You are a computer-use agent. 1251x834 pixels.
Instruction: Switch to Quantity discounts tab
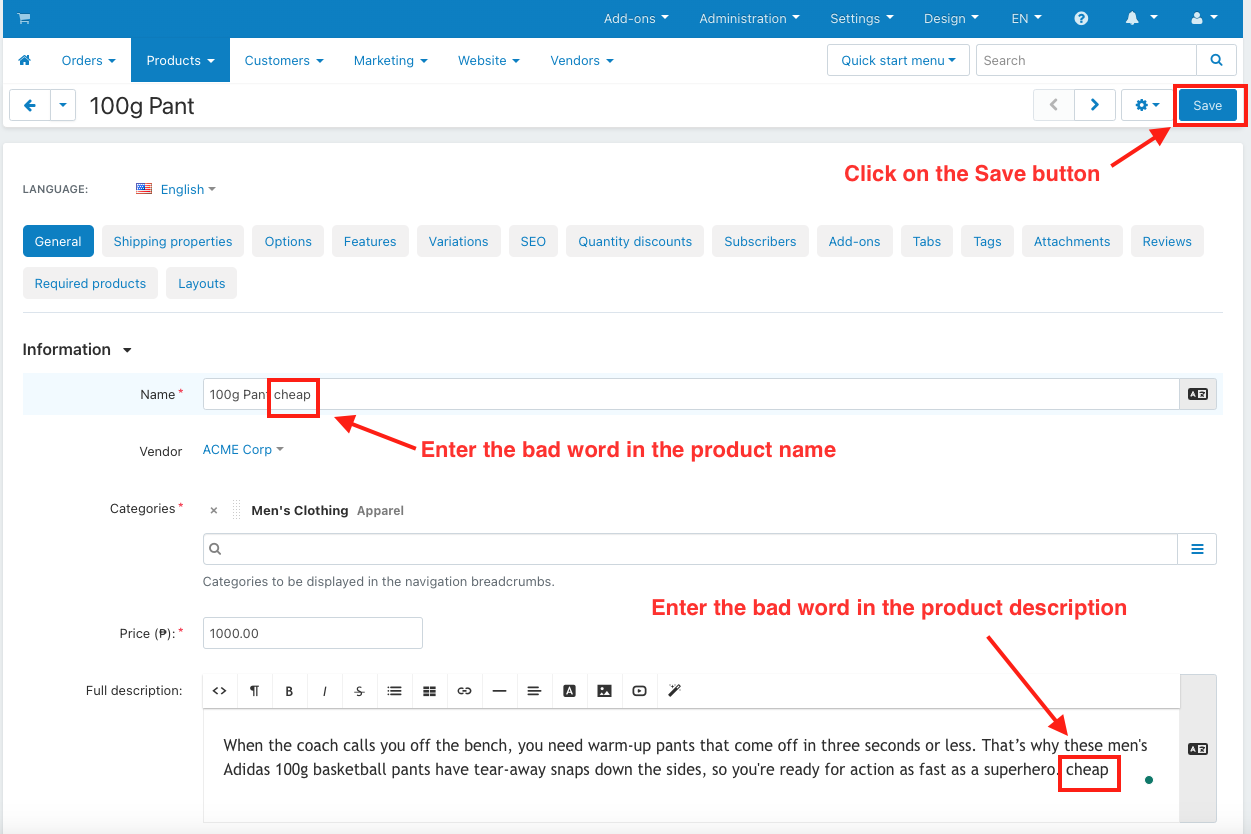click(635, 241)
